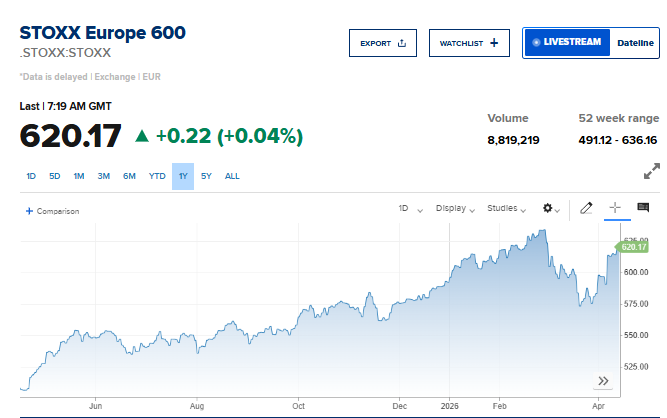Toggle the crosshair tool
Viewport: 667px width, 418px height.
tap(615, 208)
